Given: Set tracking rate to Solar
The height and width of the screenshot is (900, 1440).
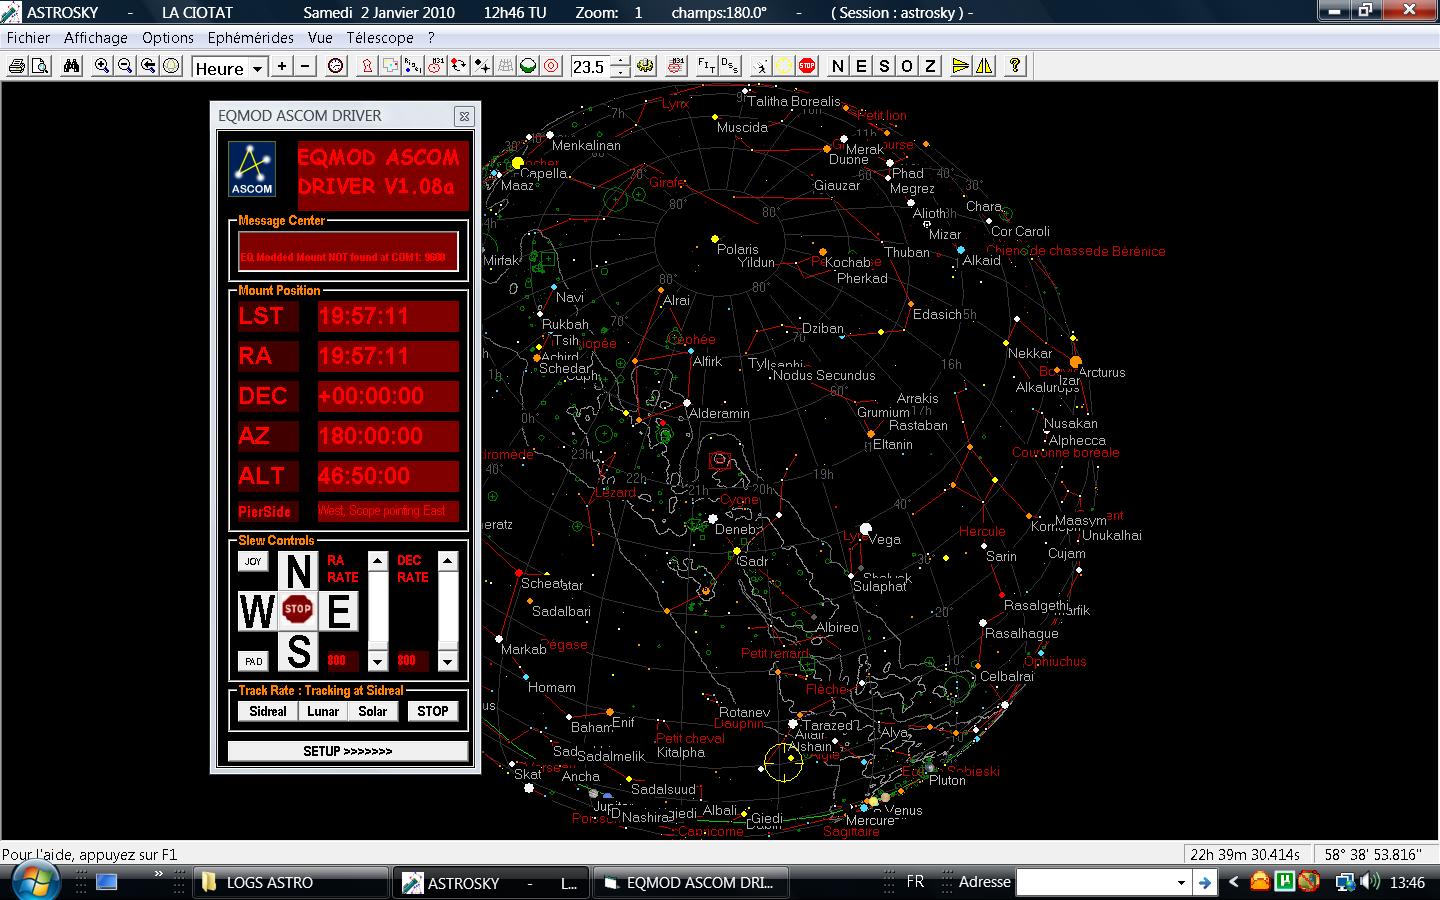Looking at the screenshot, I should coord(373,711).
